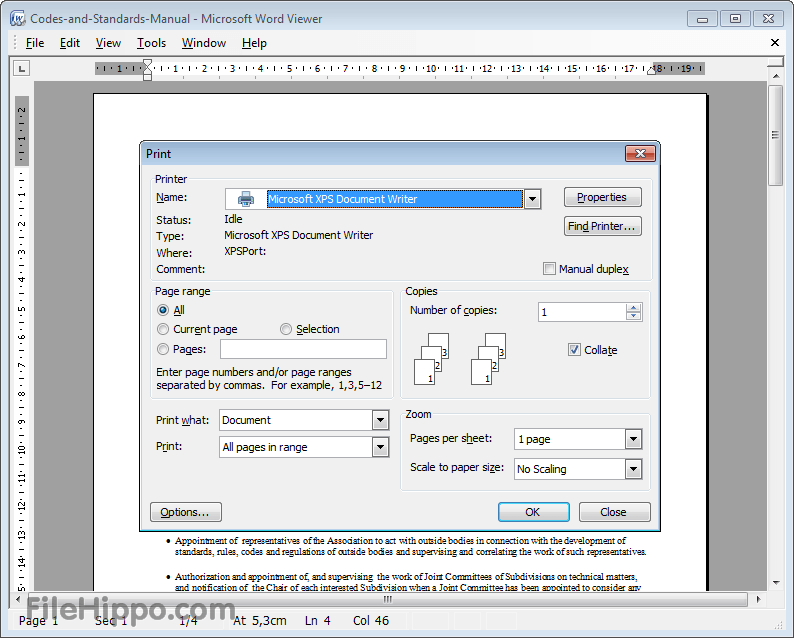Select the Current page radio button
This screenshot has height=638, width=794.
[x=163, y=329]
